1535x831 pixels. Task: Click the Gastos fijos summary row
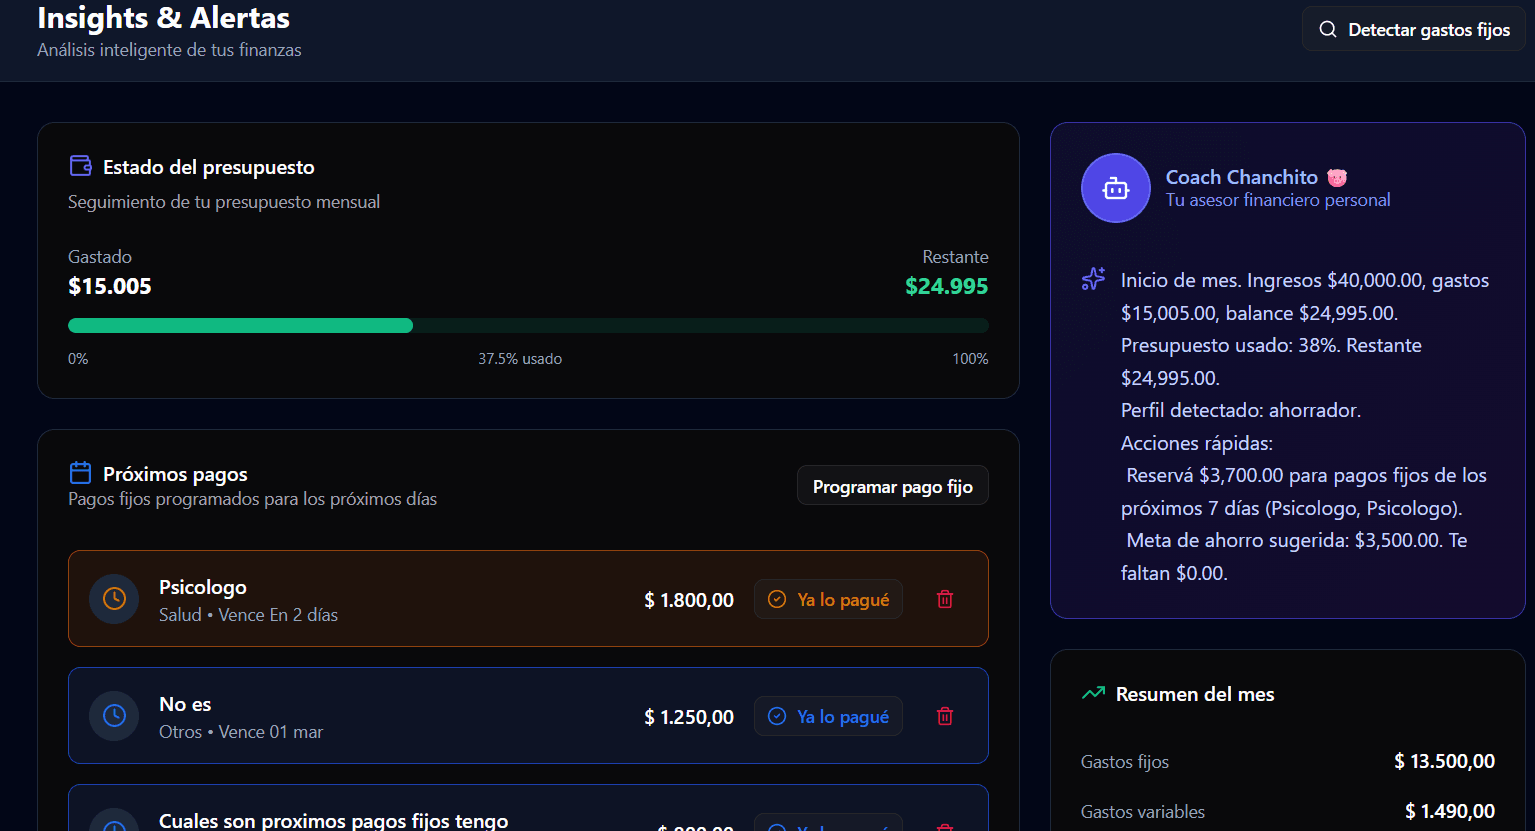1287,762
